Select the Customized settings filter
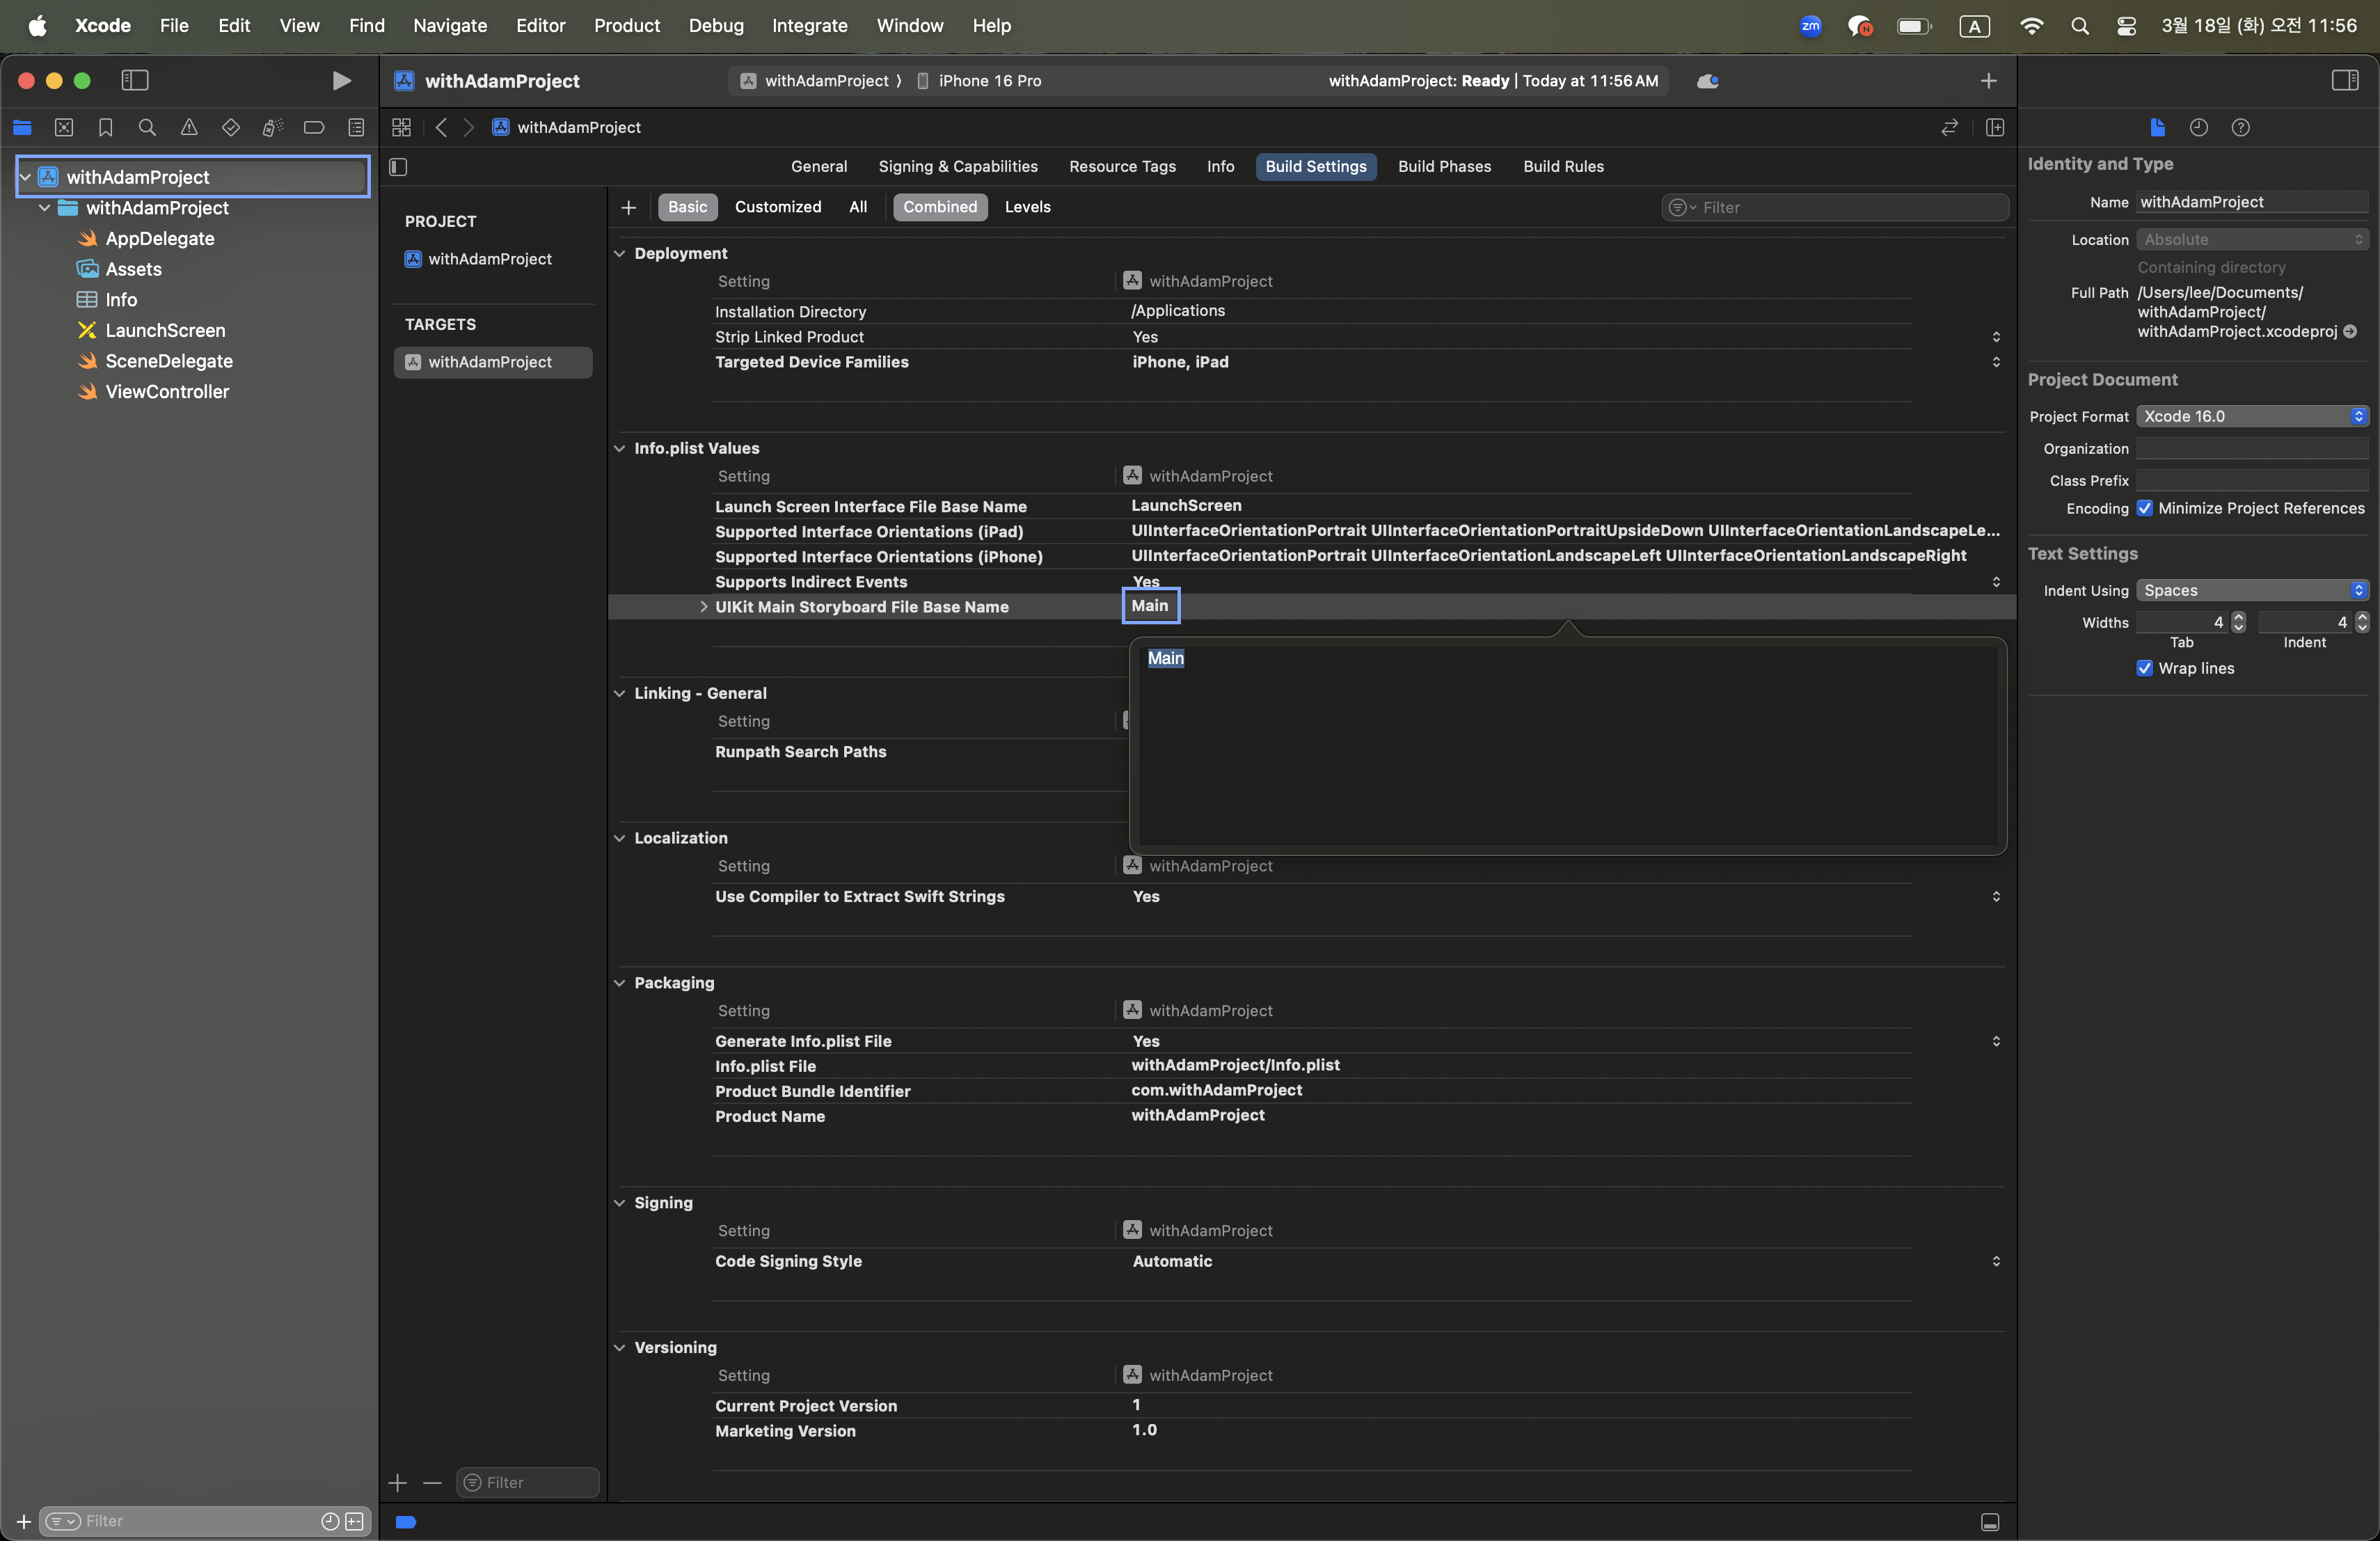This screenshot has width=2380, height=1541. coord(777,206)
